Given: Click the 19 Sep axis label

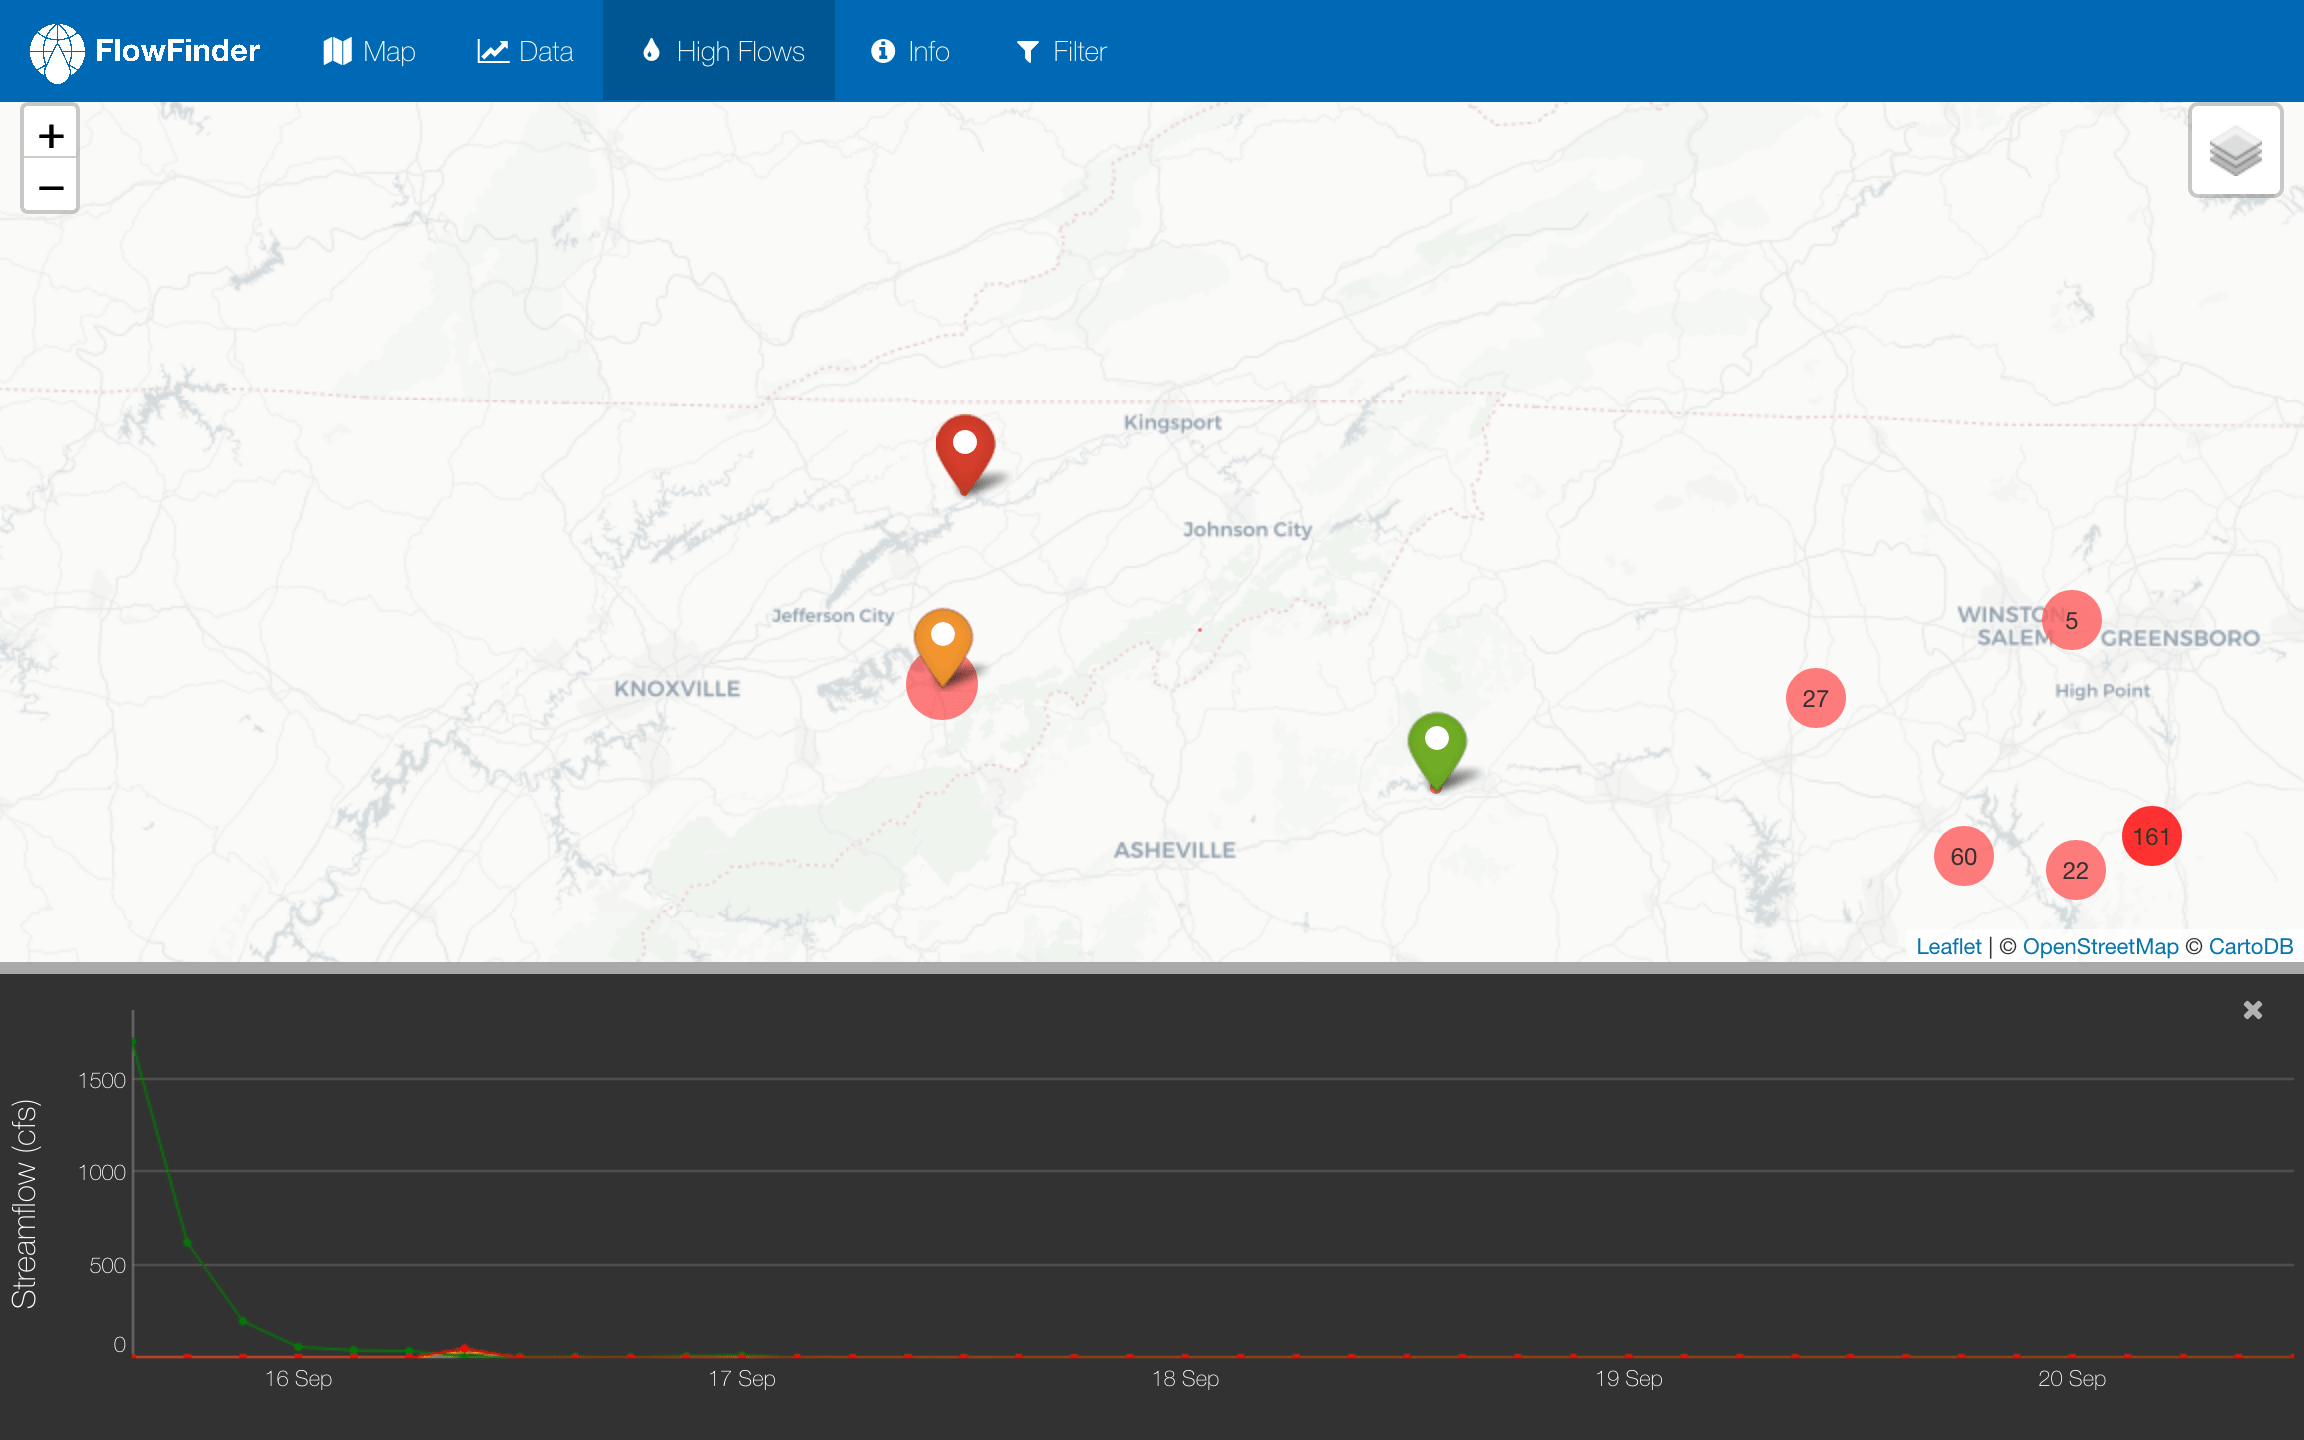Looking at the screenshot, I should pyautogui.click(x=1628, y=1378).
